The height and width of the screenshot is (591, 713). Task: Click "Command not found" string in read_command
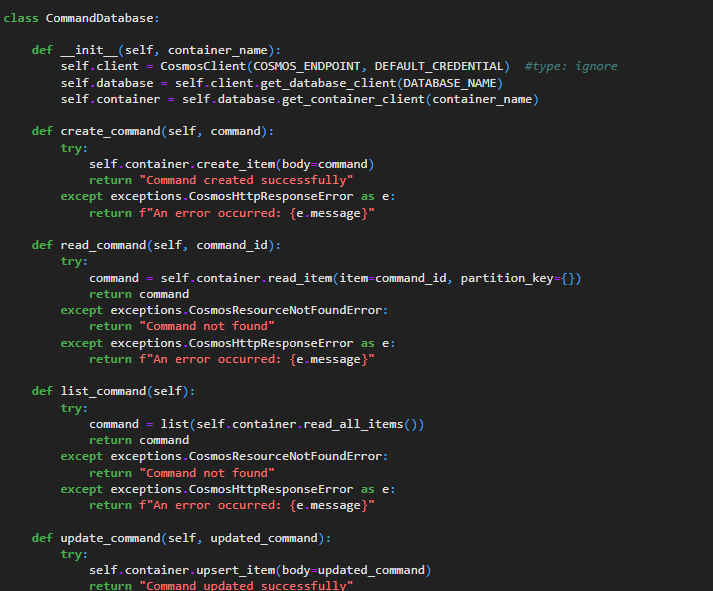(x=207, y=326)
